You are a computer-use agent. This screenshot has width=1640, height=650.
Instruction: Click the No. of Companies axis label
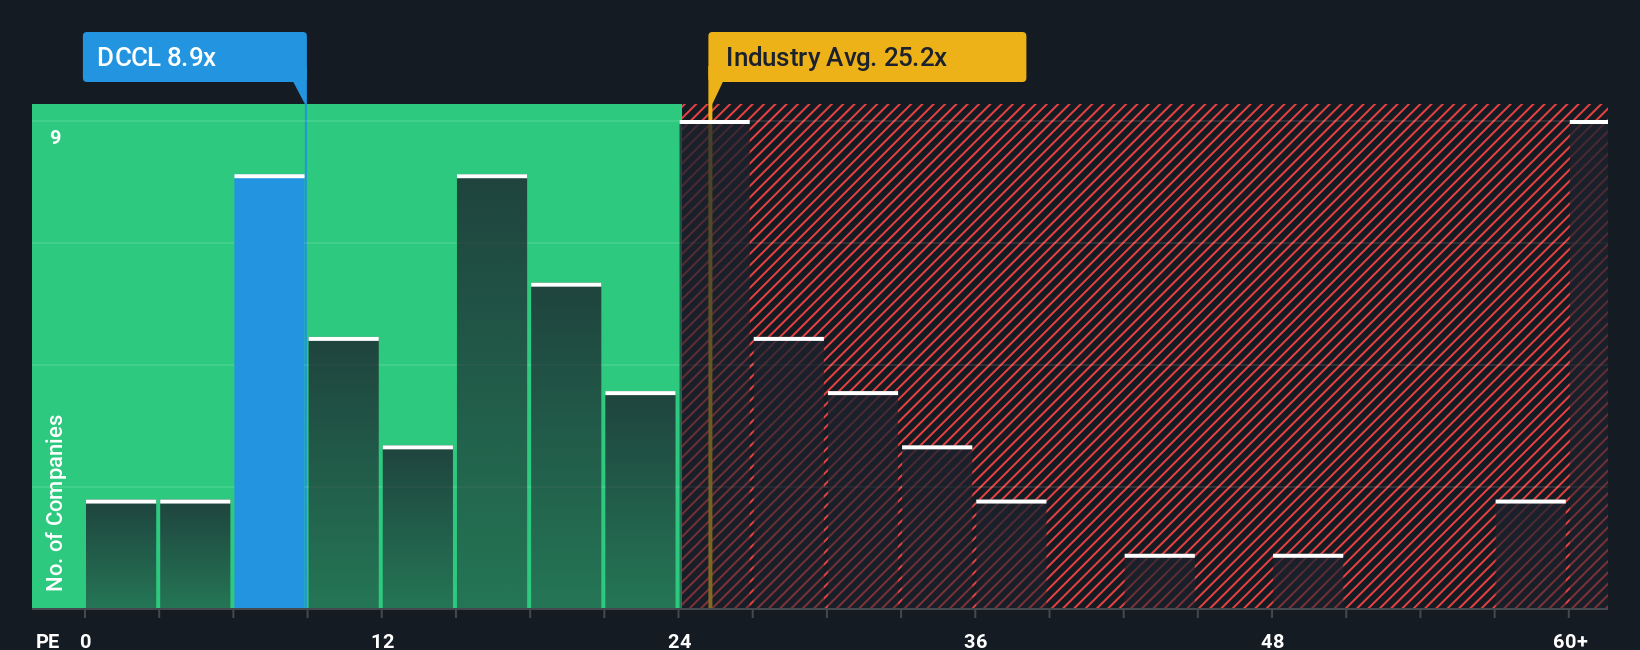55,503
